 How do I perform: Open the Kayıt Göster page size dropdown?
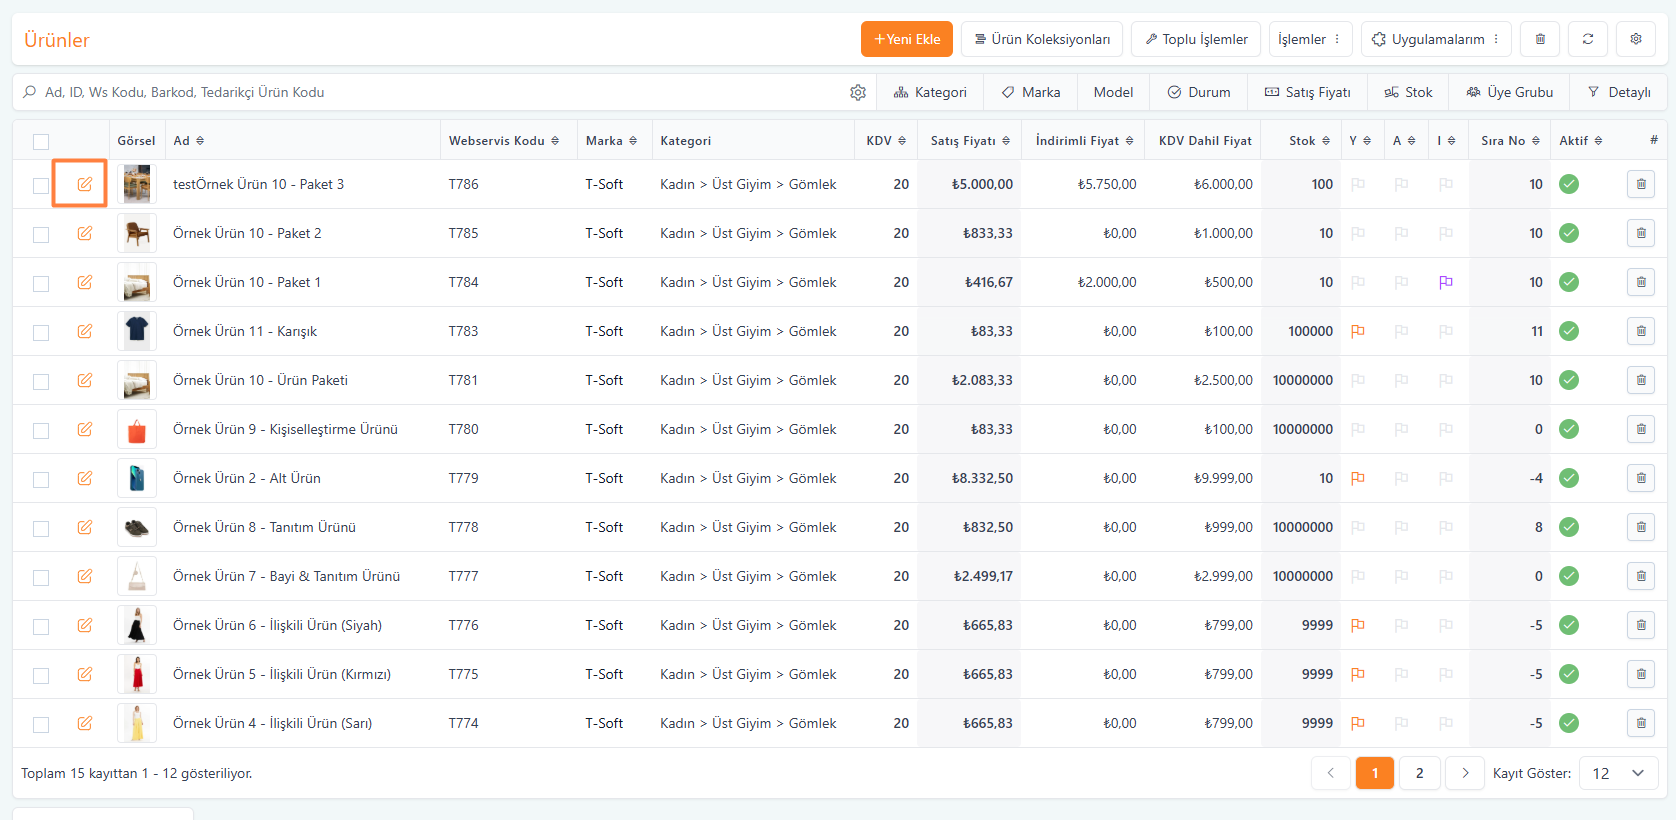[1618, 773]
